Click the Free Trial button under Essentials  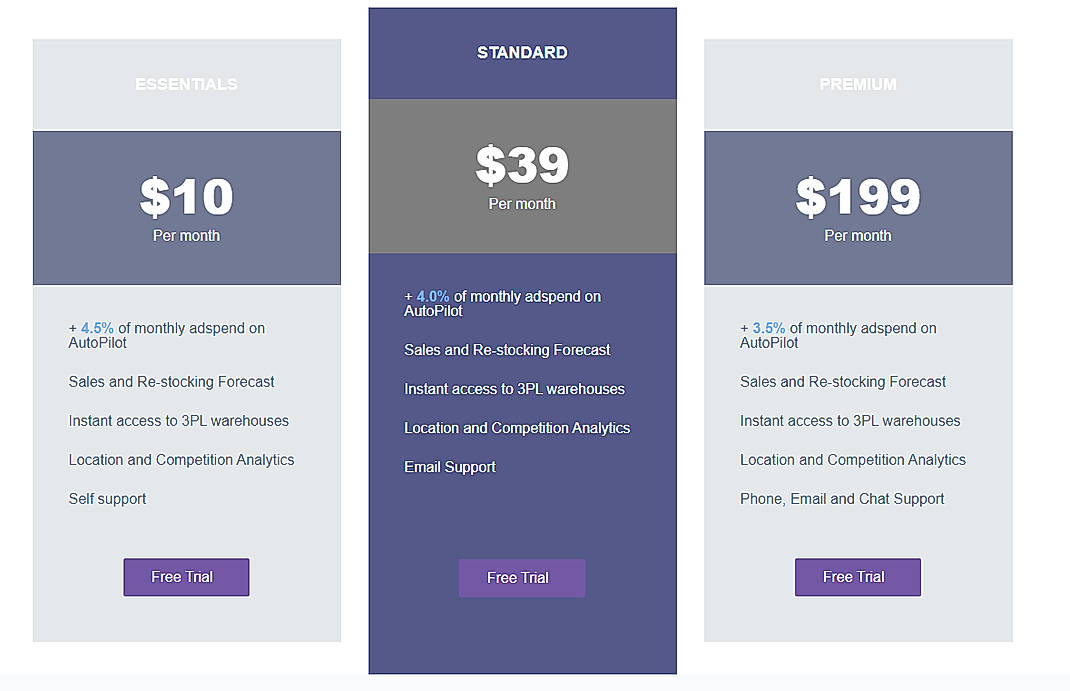[x=186, y=577]
